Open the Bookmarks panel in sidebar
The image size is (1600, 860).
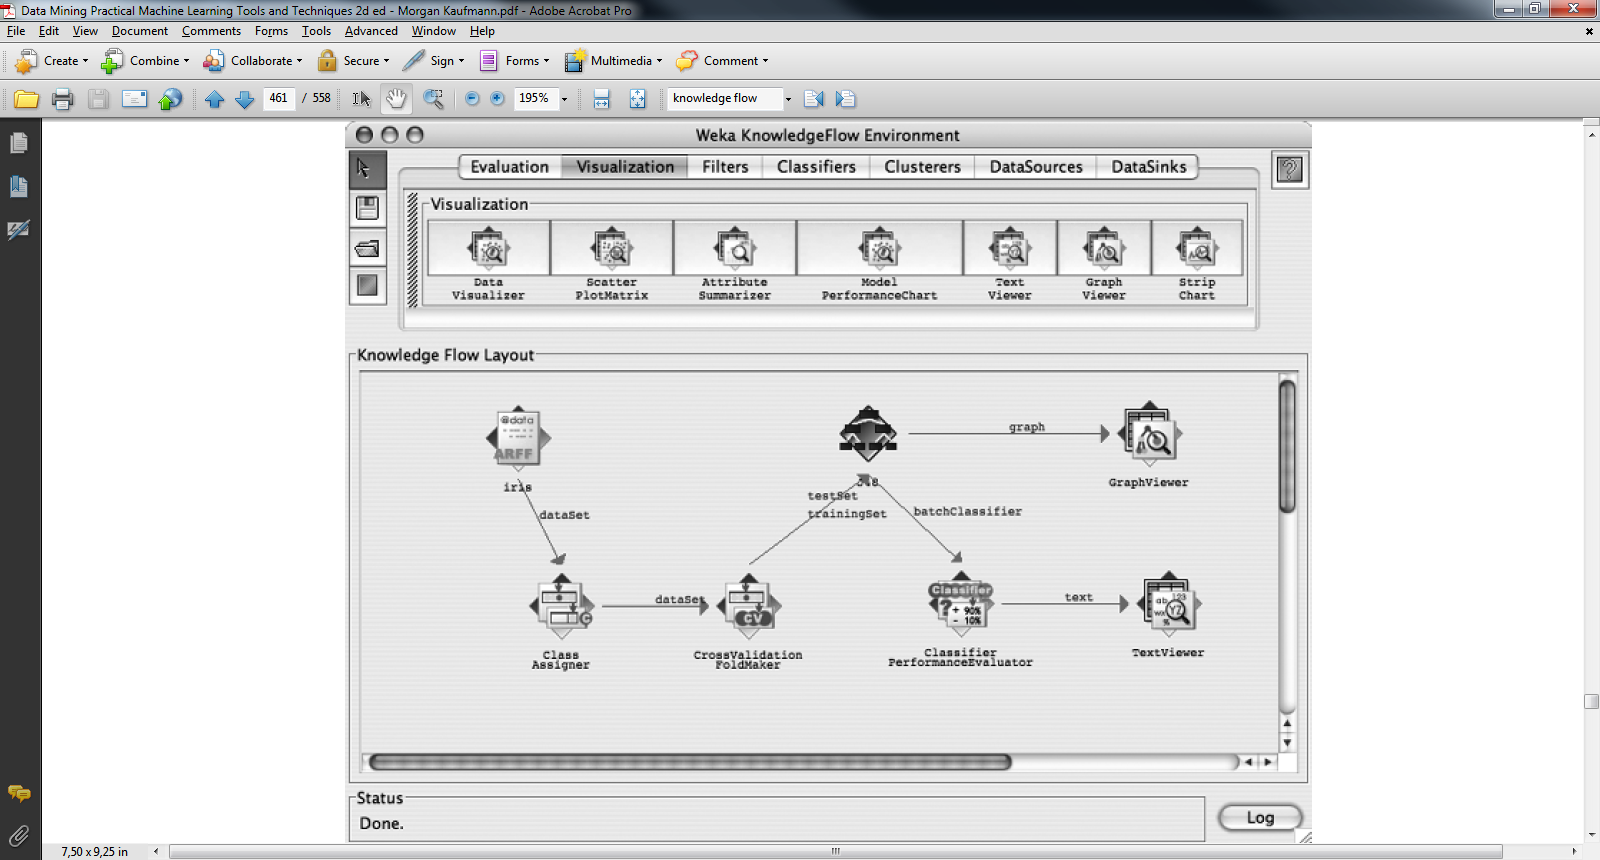click(x=19, y=186)
